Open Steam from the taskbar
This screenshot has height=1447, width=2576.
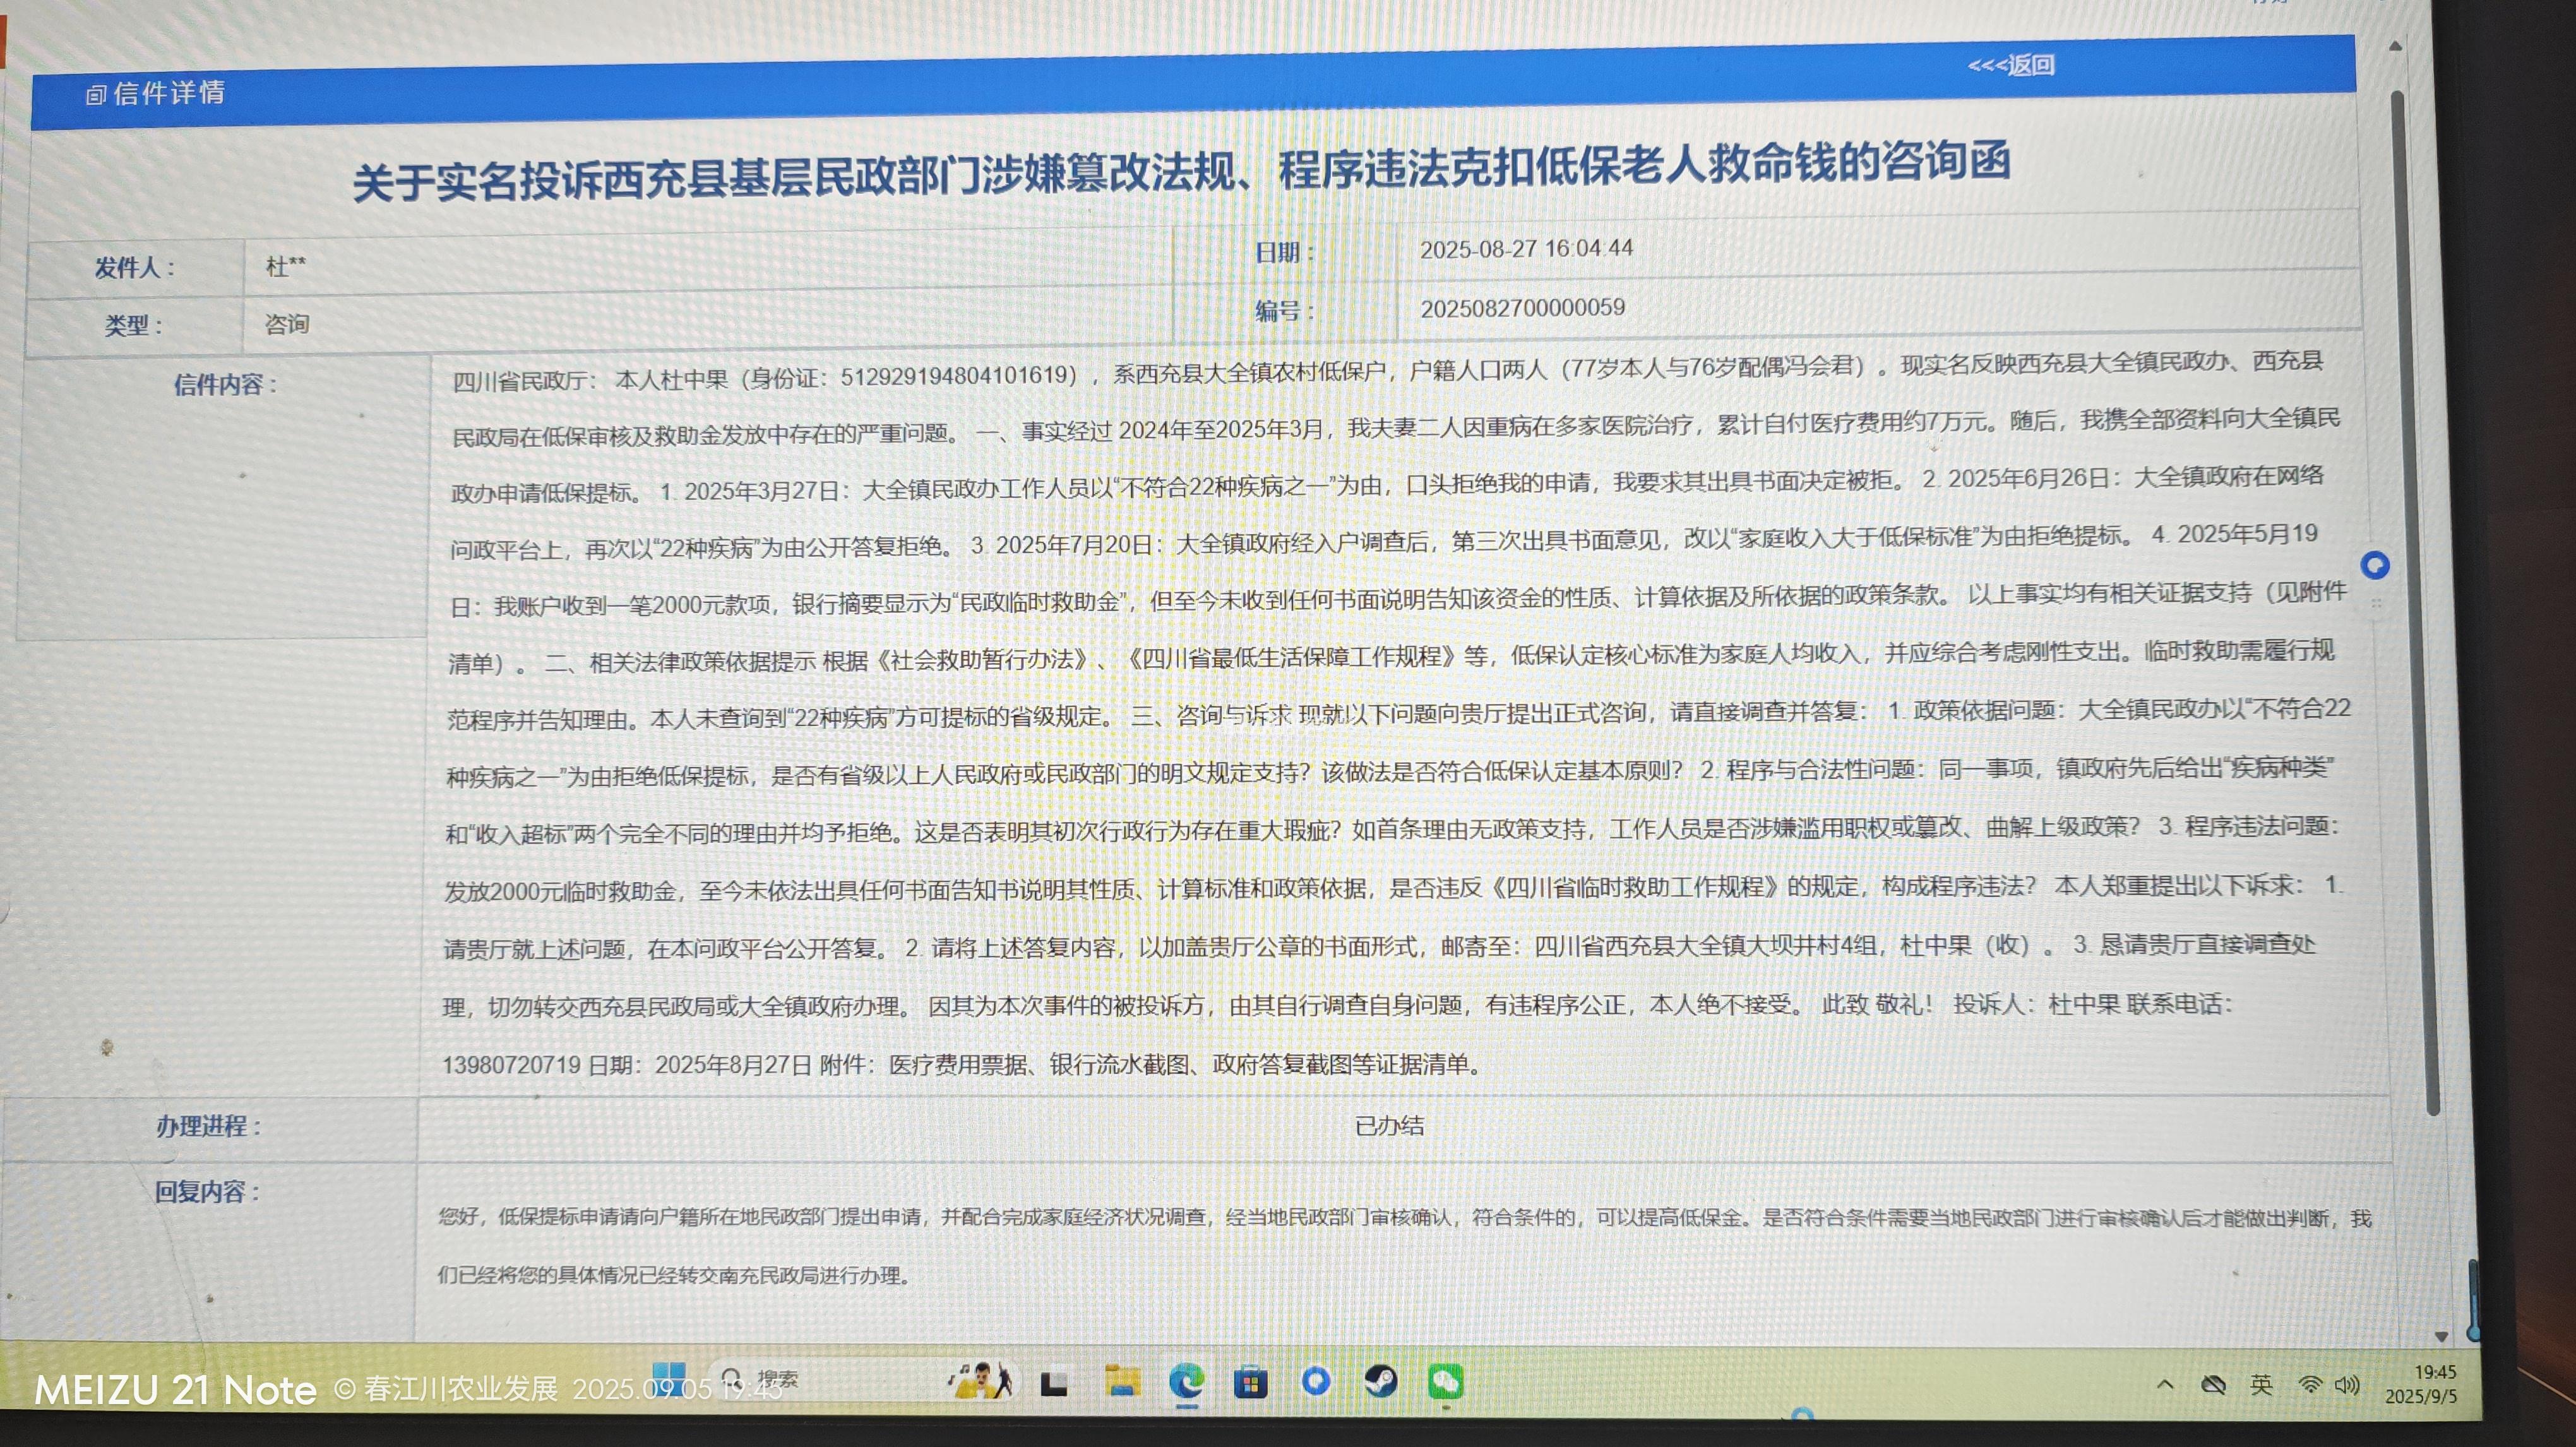tap(1381, 1382)
